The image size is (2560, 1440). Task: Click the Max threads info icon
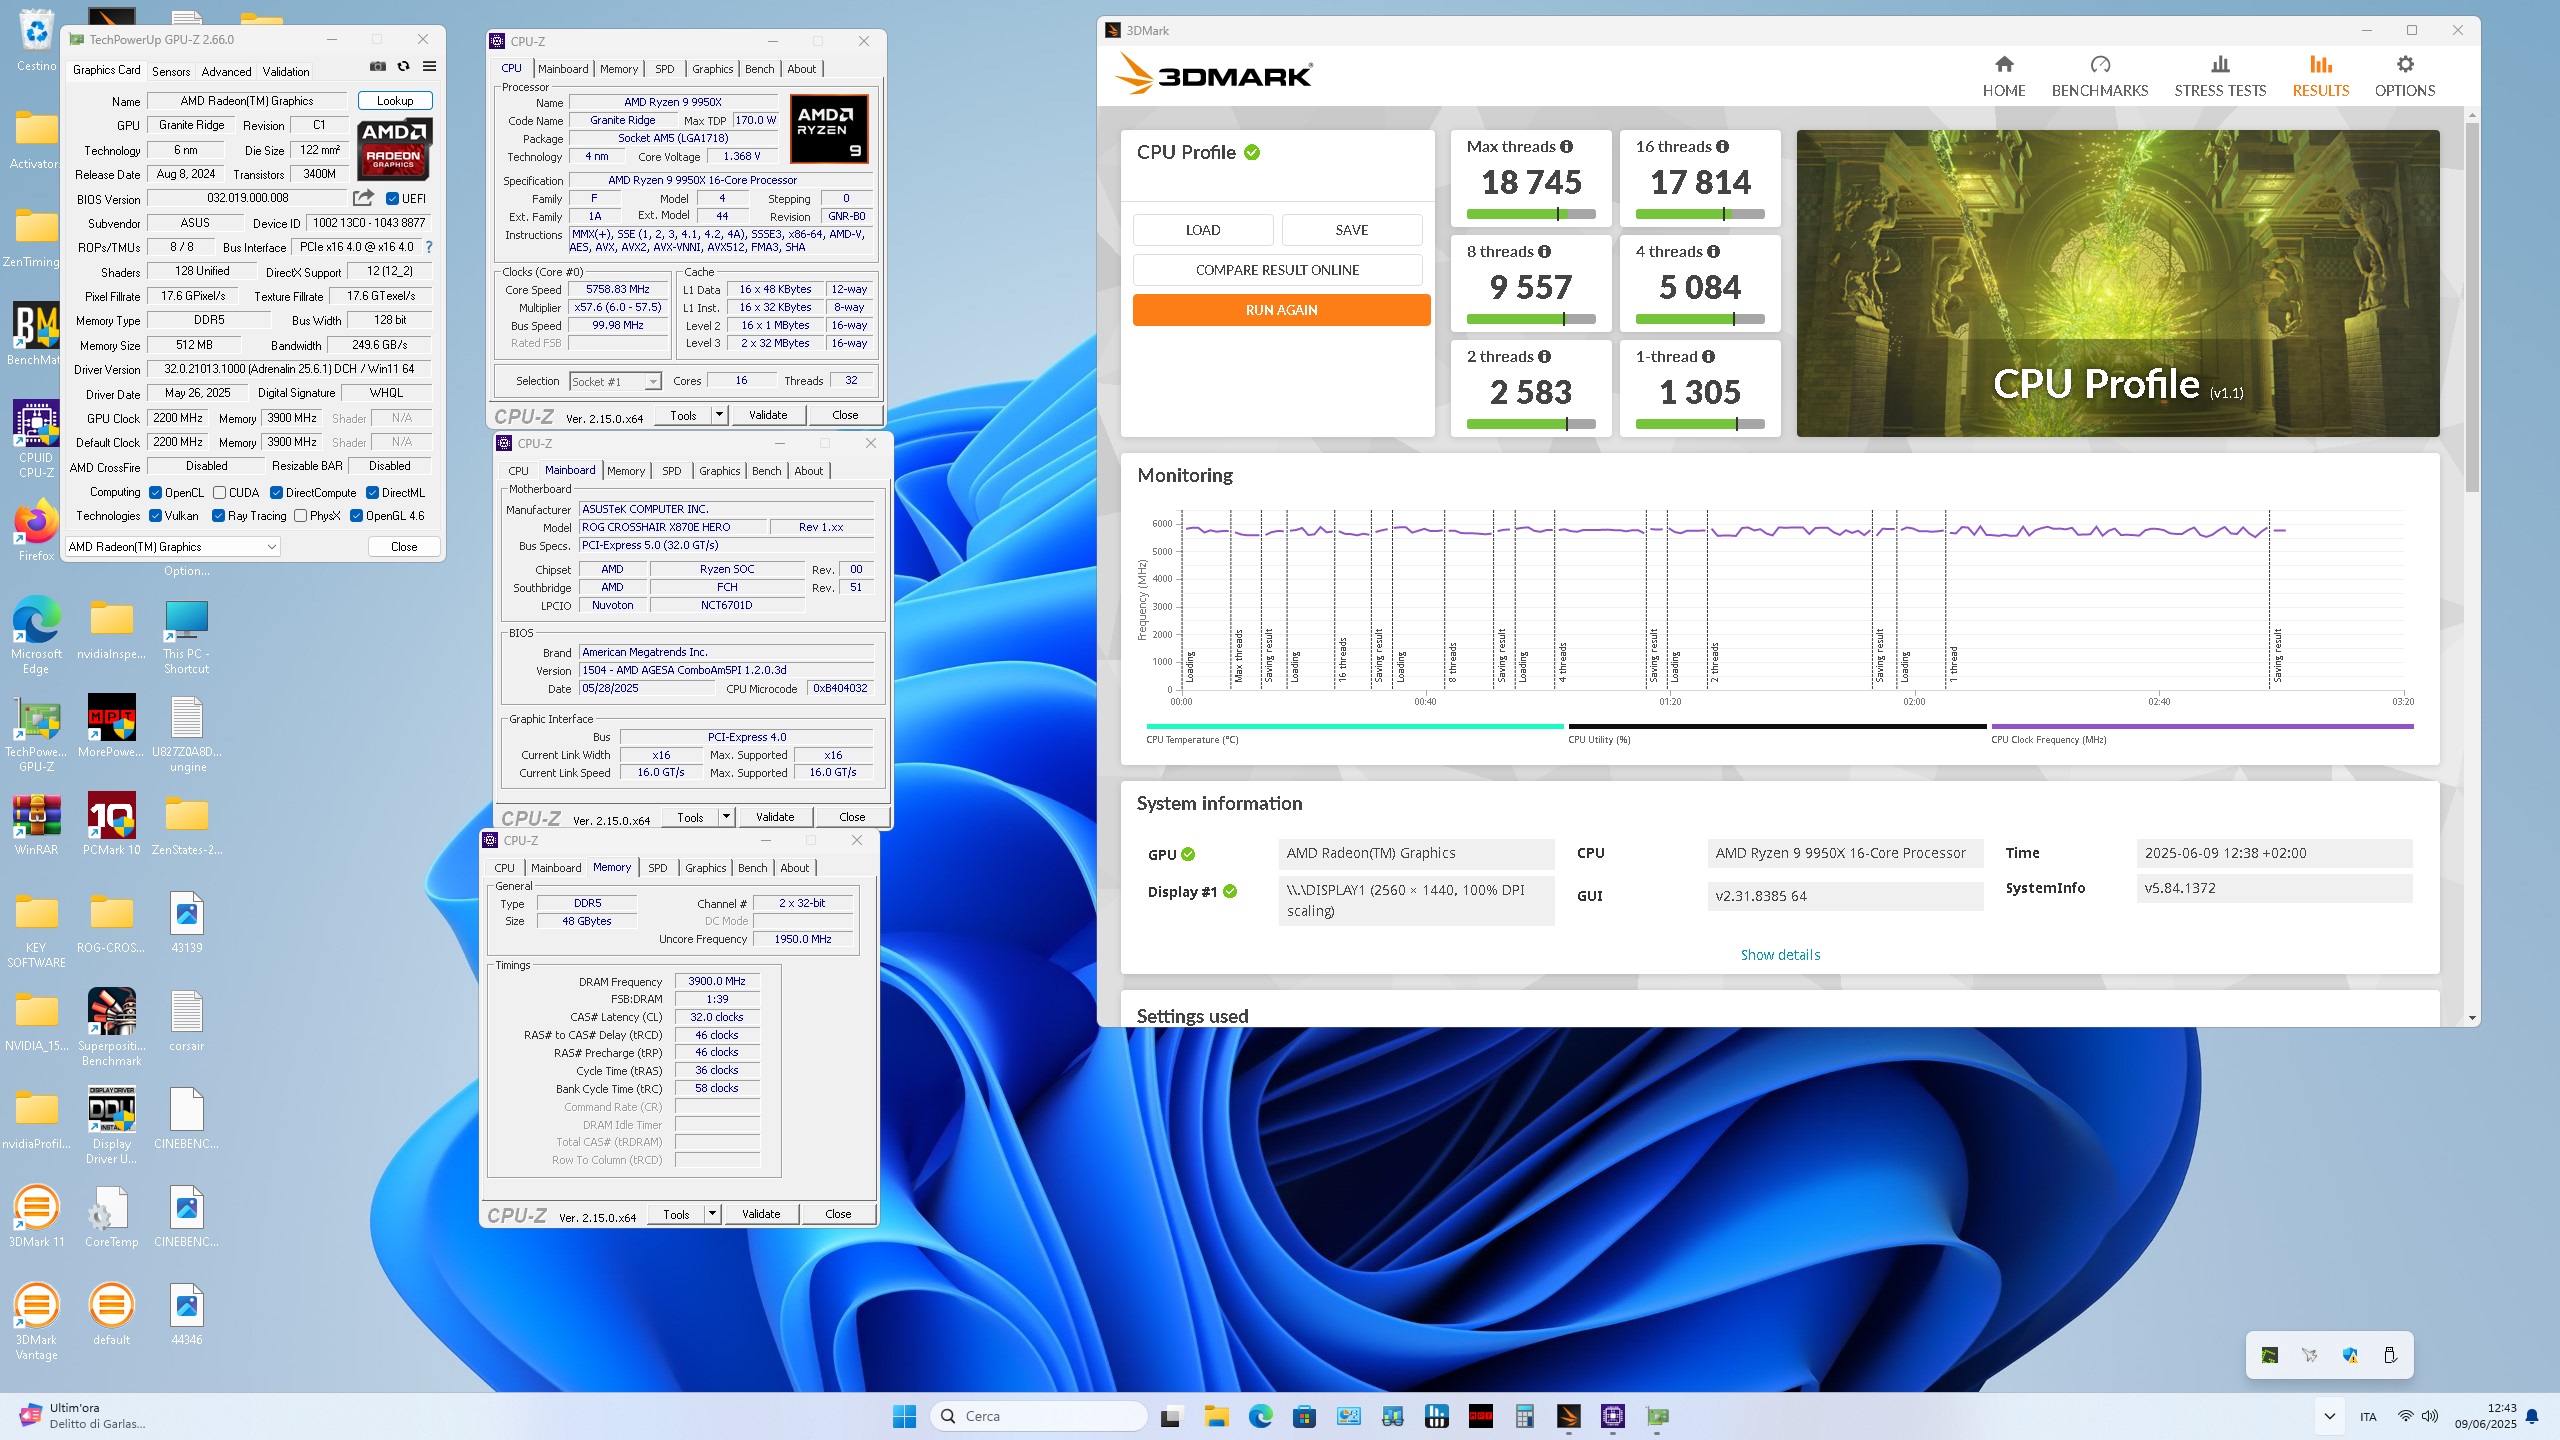[1566, 146]
